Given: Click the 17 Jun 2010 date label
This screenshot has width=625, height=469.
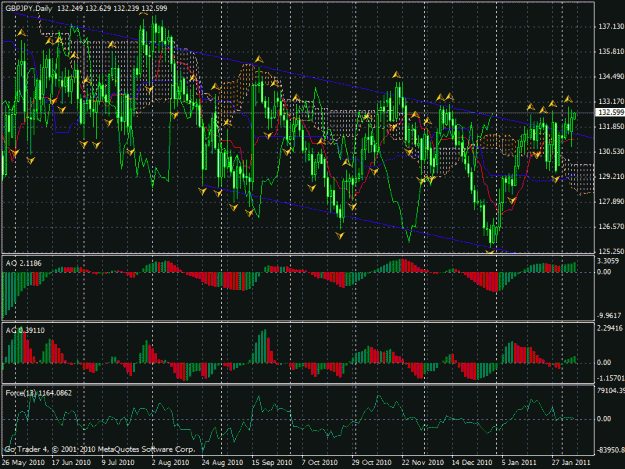Looking at the screenshot, I should click(71, 463).
